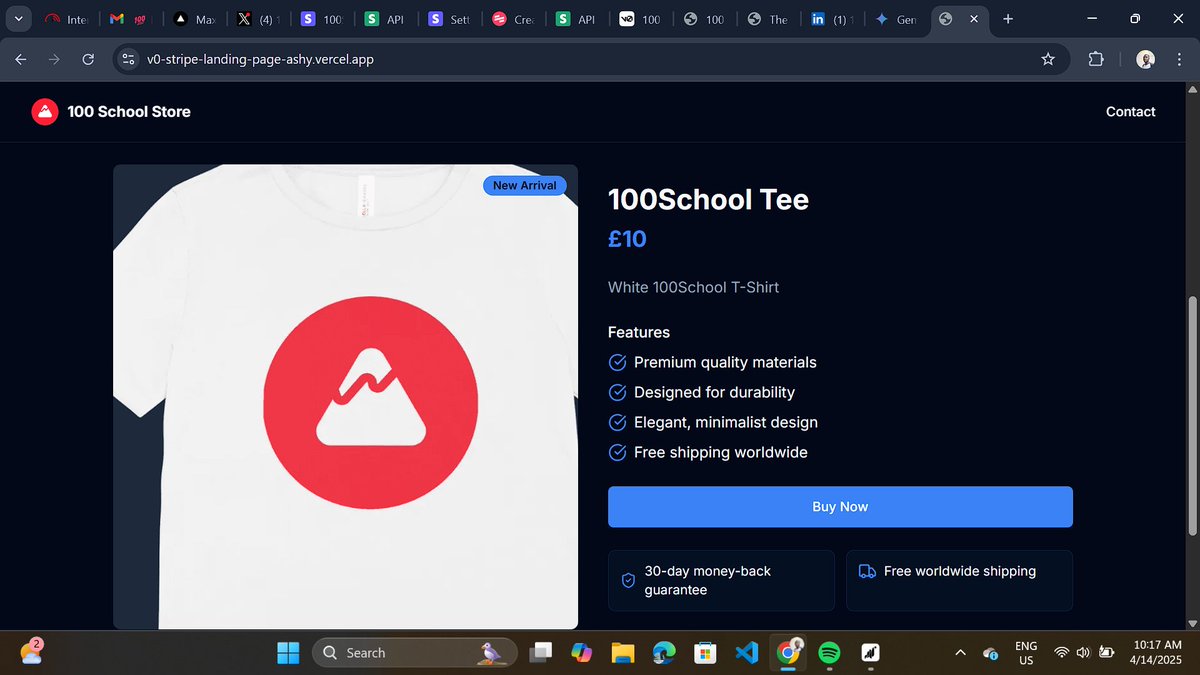This screenshot has height=675, width=1200.
Task: Open Task View on the taskbar
Action: [x=541, y=653]
